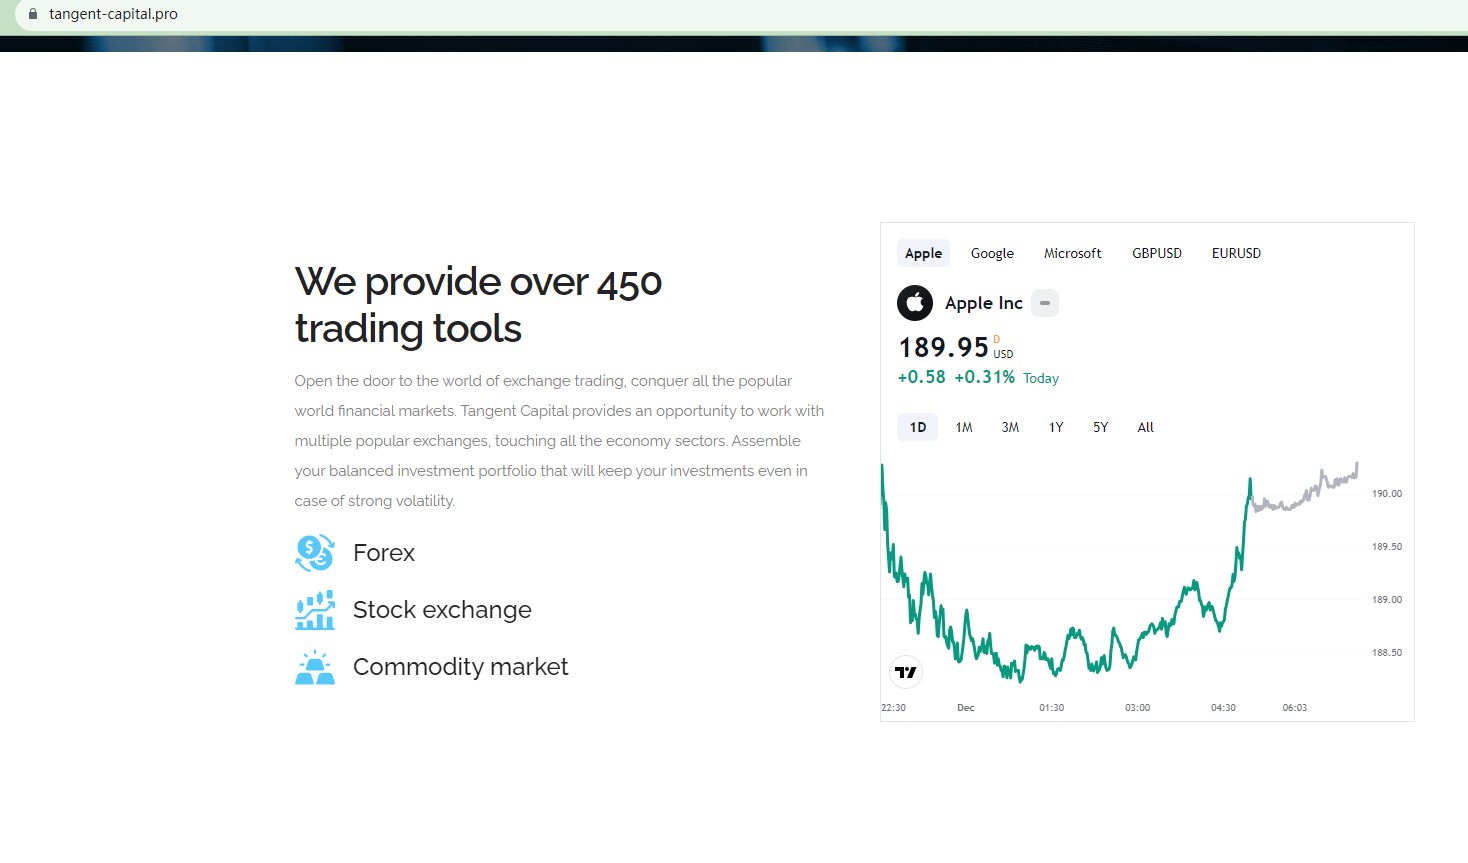Click the Commodity market gold bars icon
Viewport: 1468px width, 863px height.
click(314, 667)
